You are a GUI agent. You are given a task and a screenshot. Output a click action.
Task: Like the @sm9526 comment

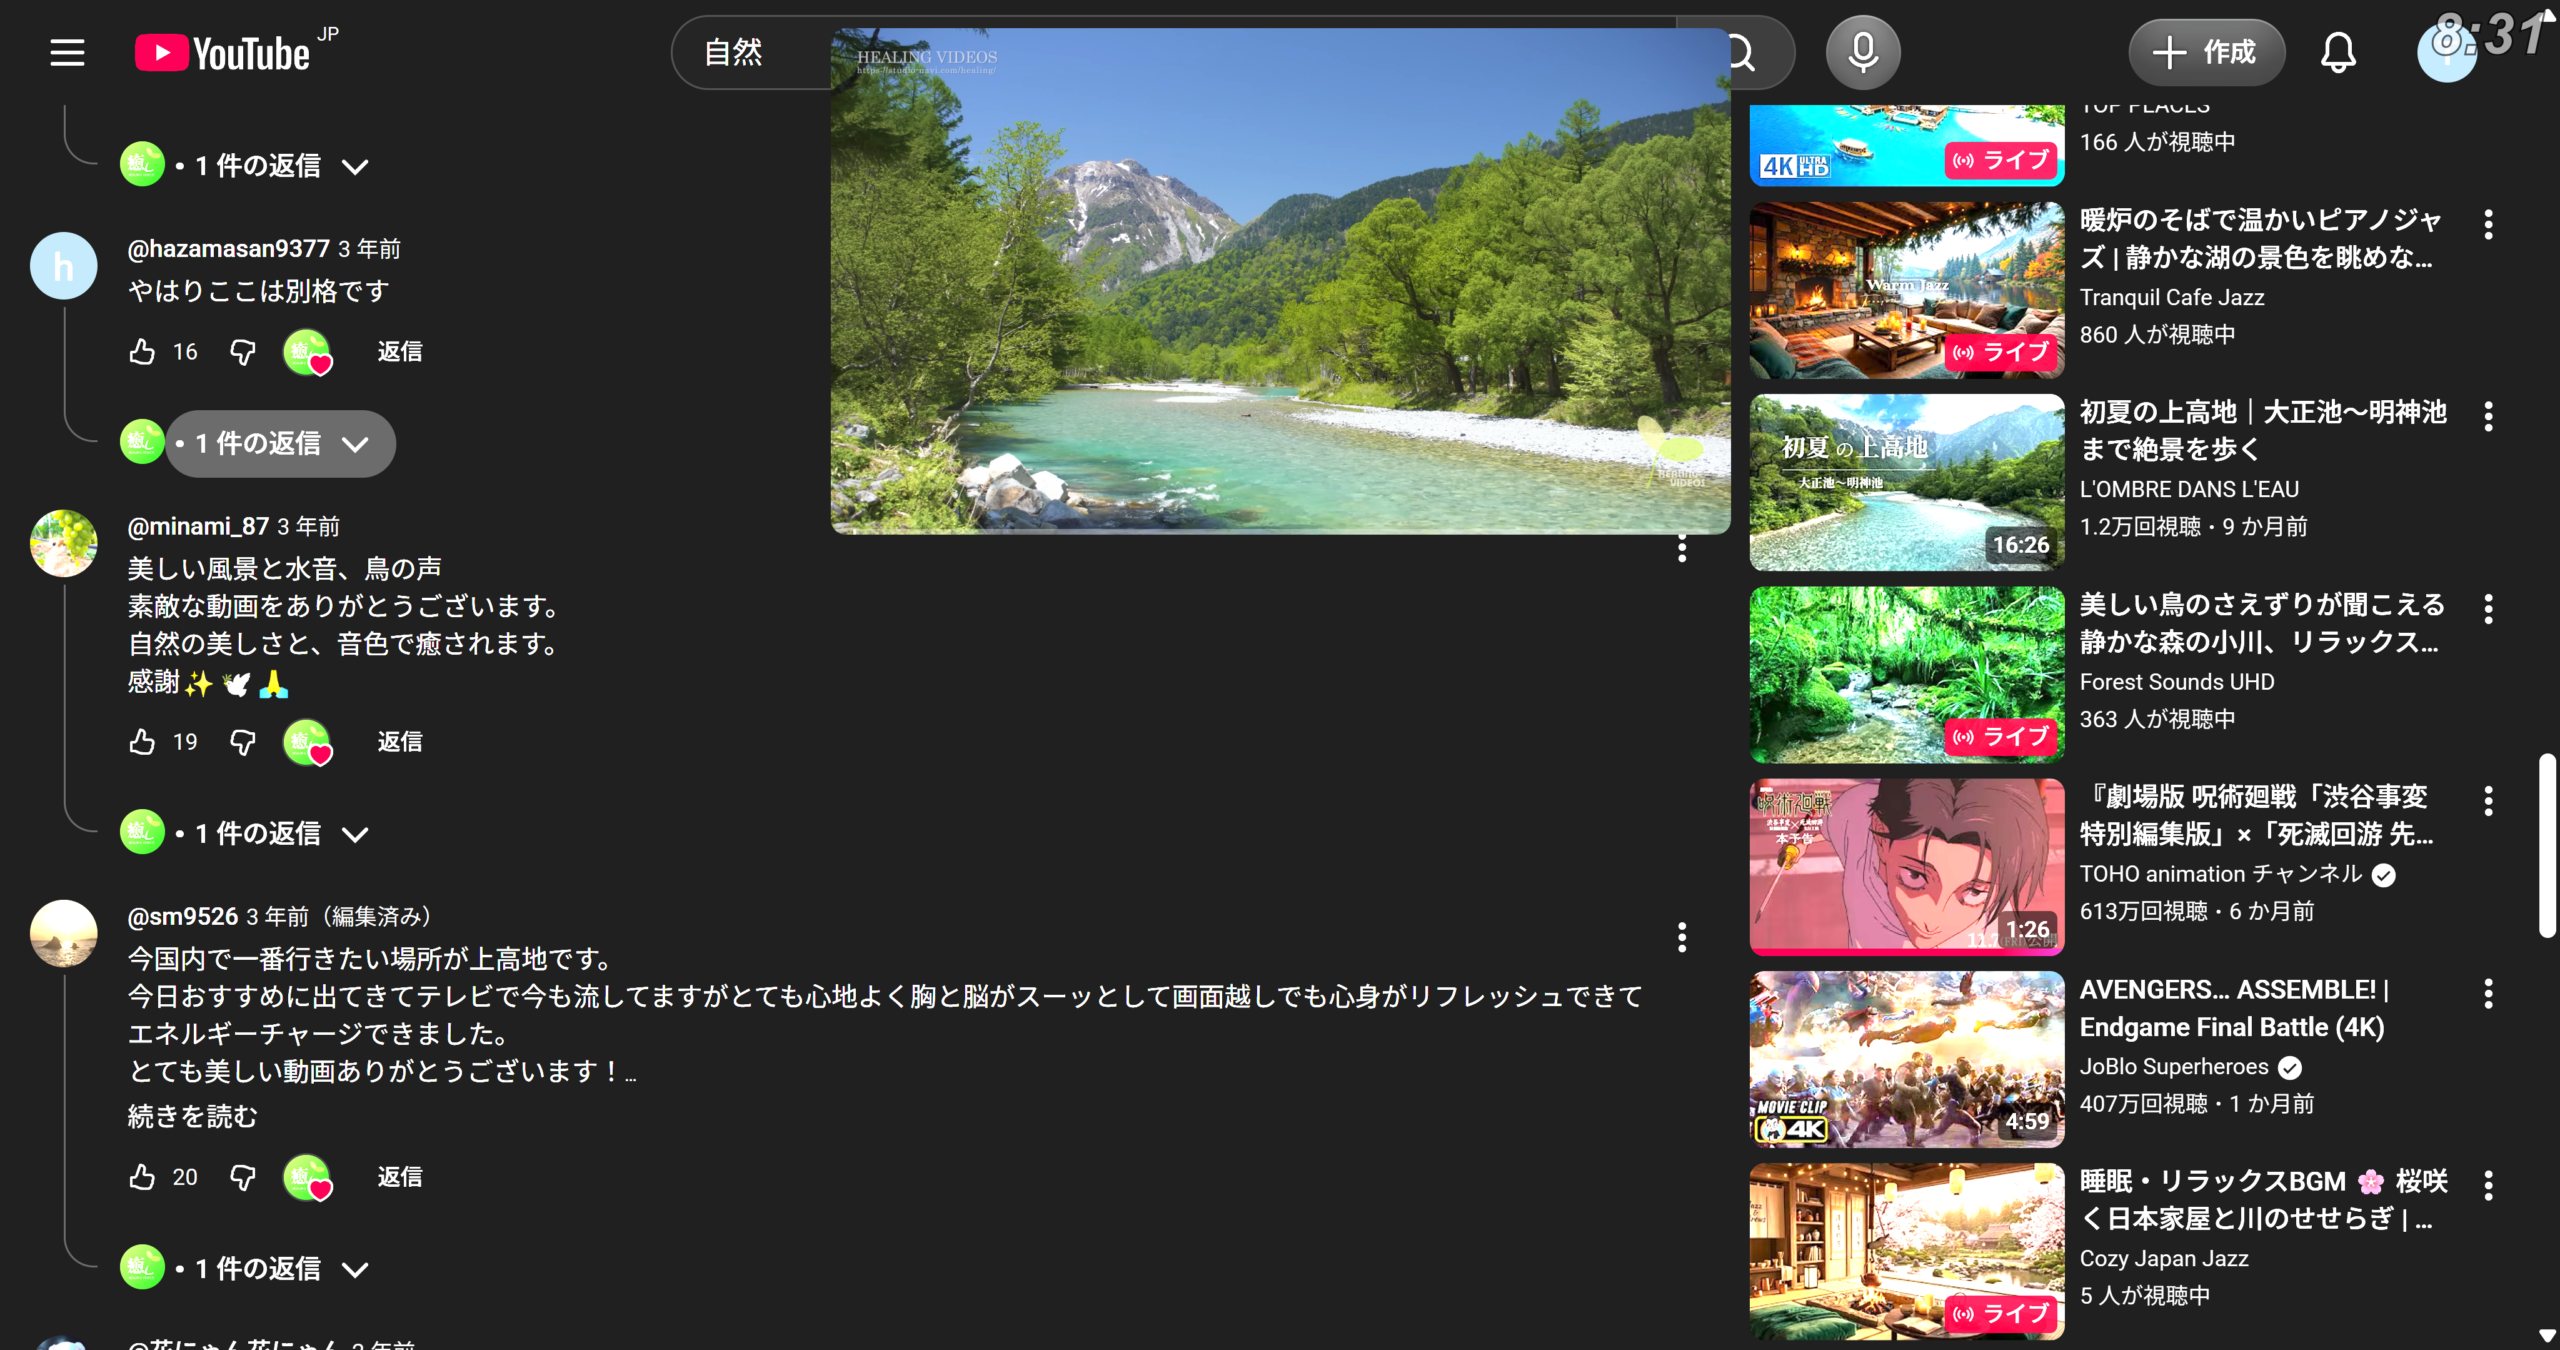(142, 1177)
